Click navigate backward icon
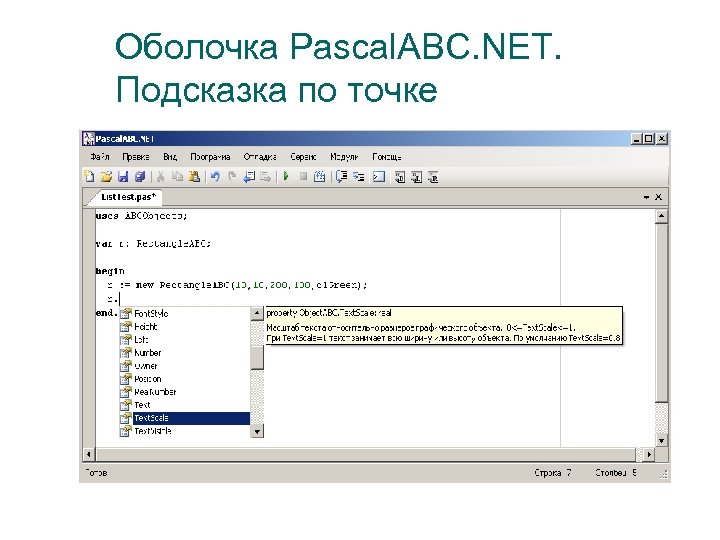Viewport: 720px width, 540px height. (x=249, y=176)
